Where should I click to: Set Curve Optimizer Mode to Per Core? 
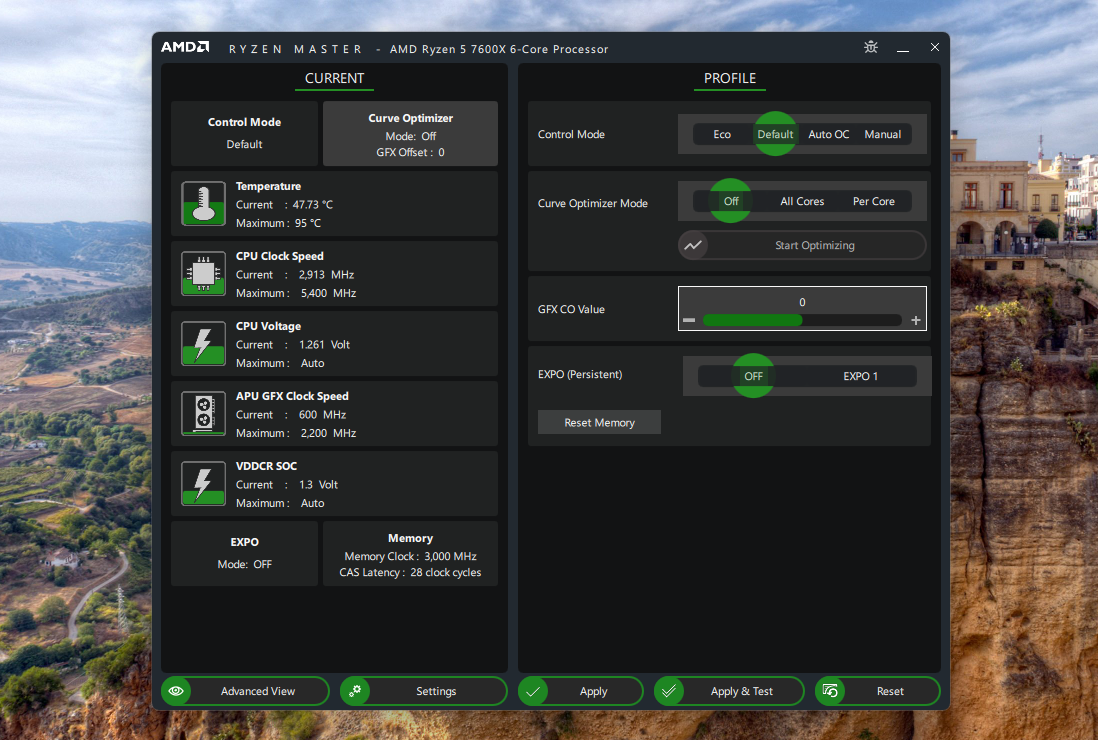point(874,202)
